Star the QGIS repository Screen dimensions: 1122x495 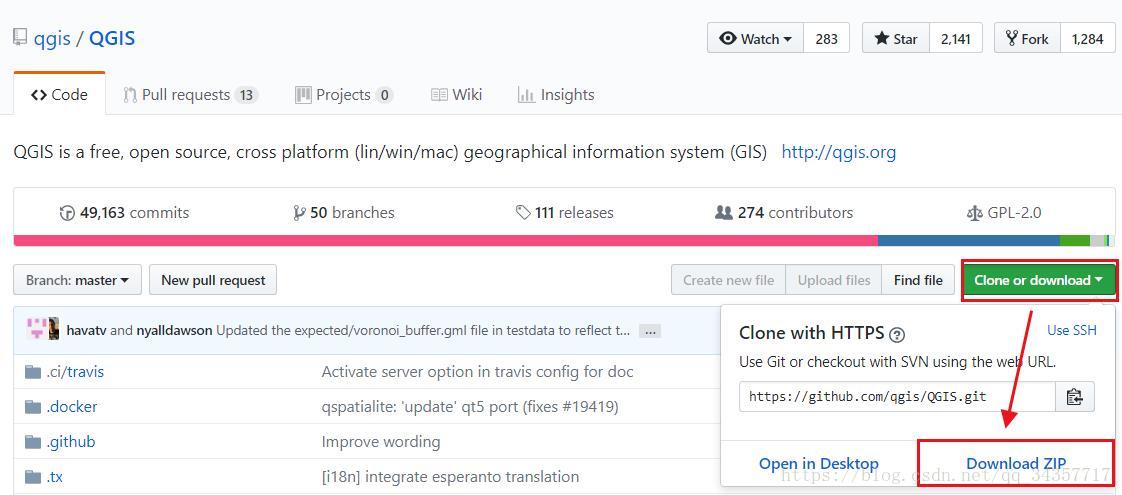pyautogui.click(x=896, y=39)
